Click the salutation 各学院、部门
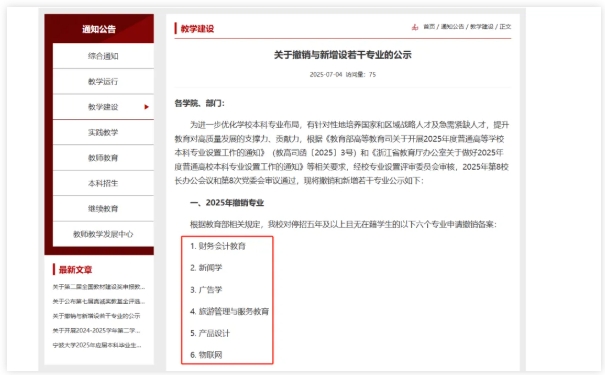 199,103
